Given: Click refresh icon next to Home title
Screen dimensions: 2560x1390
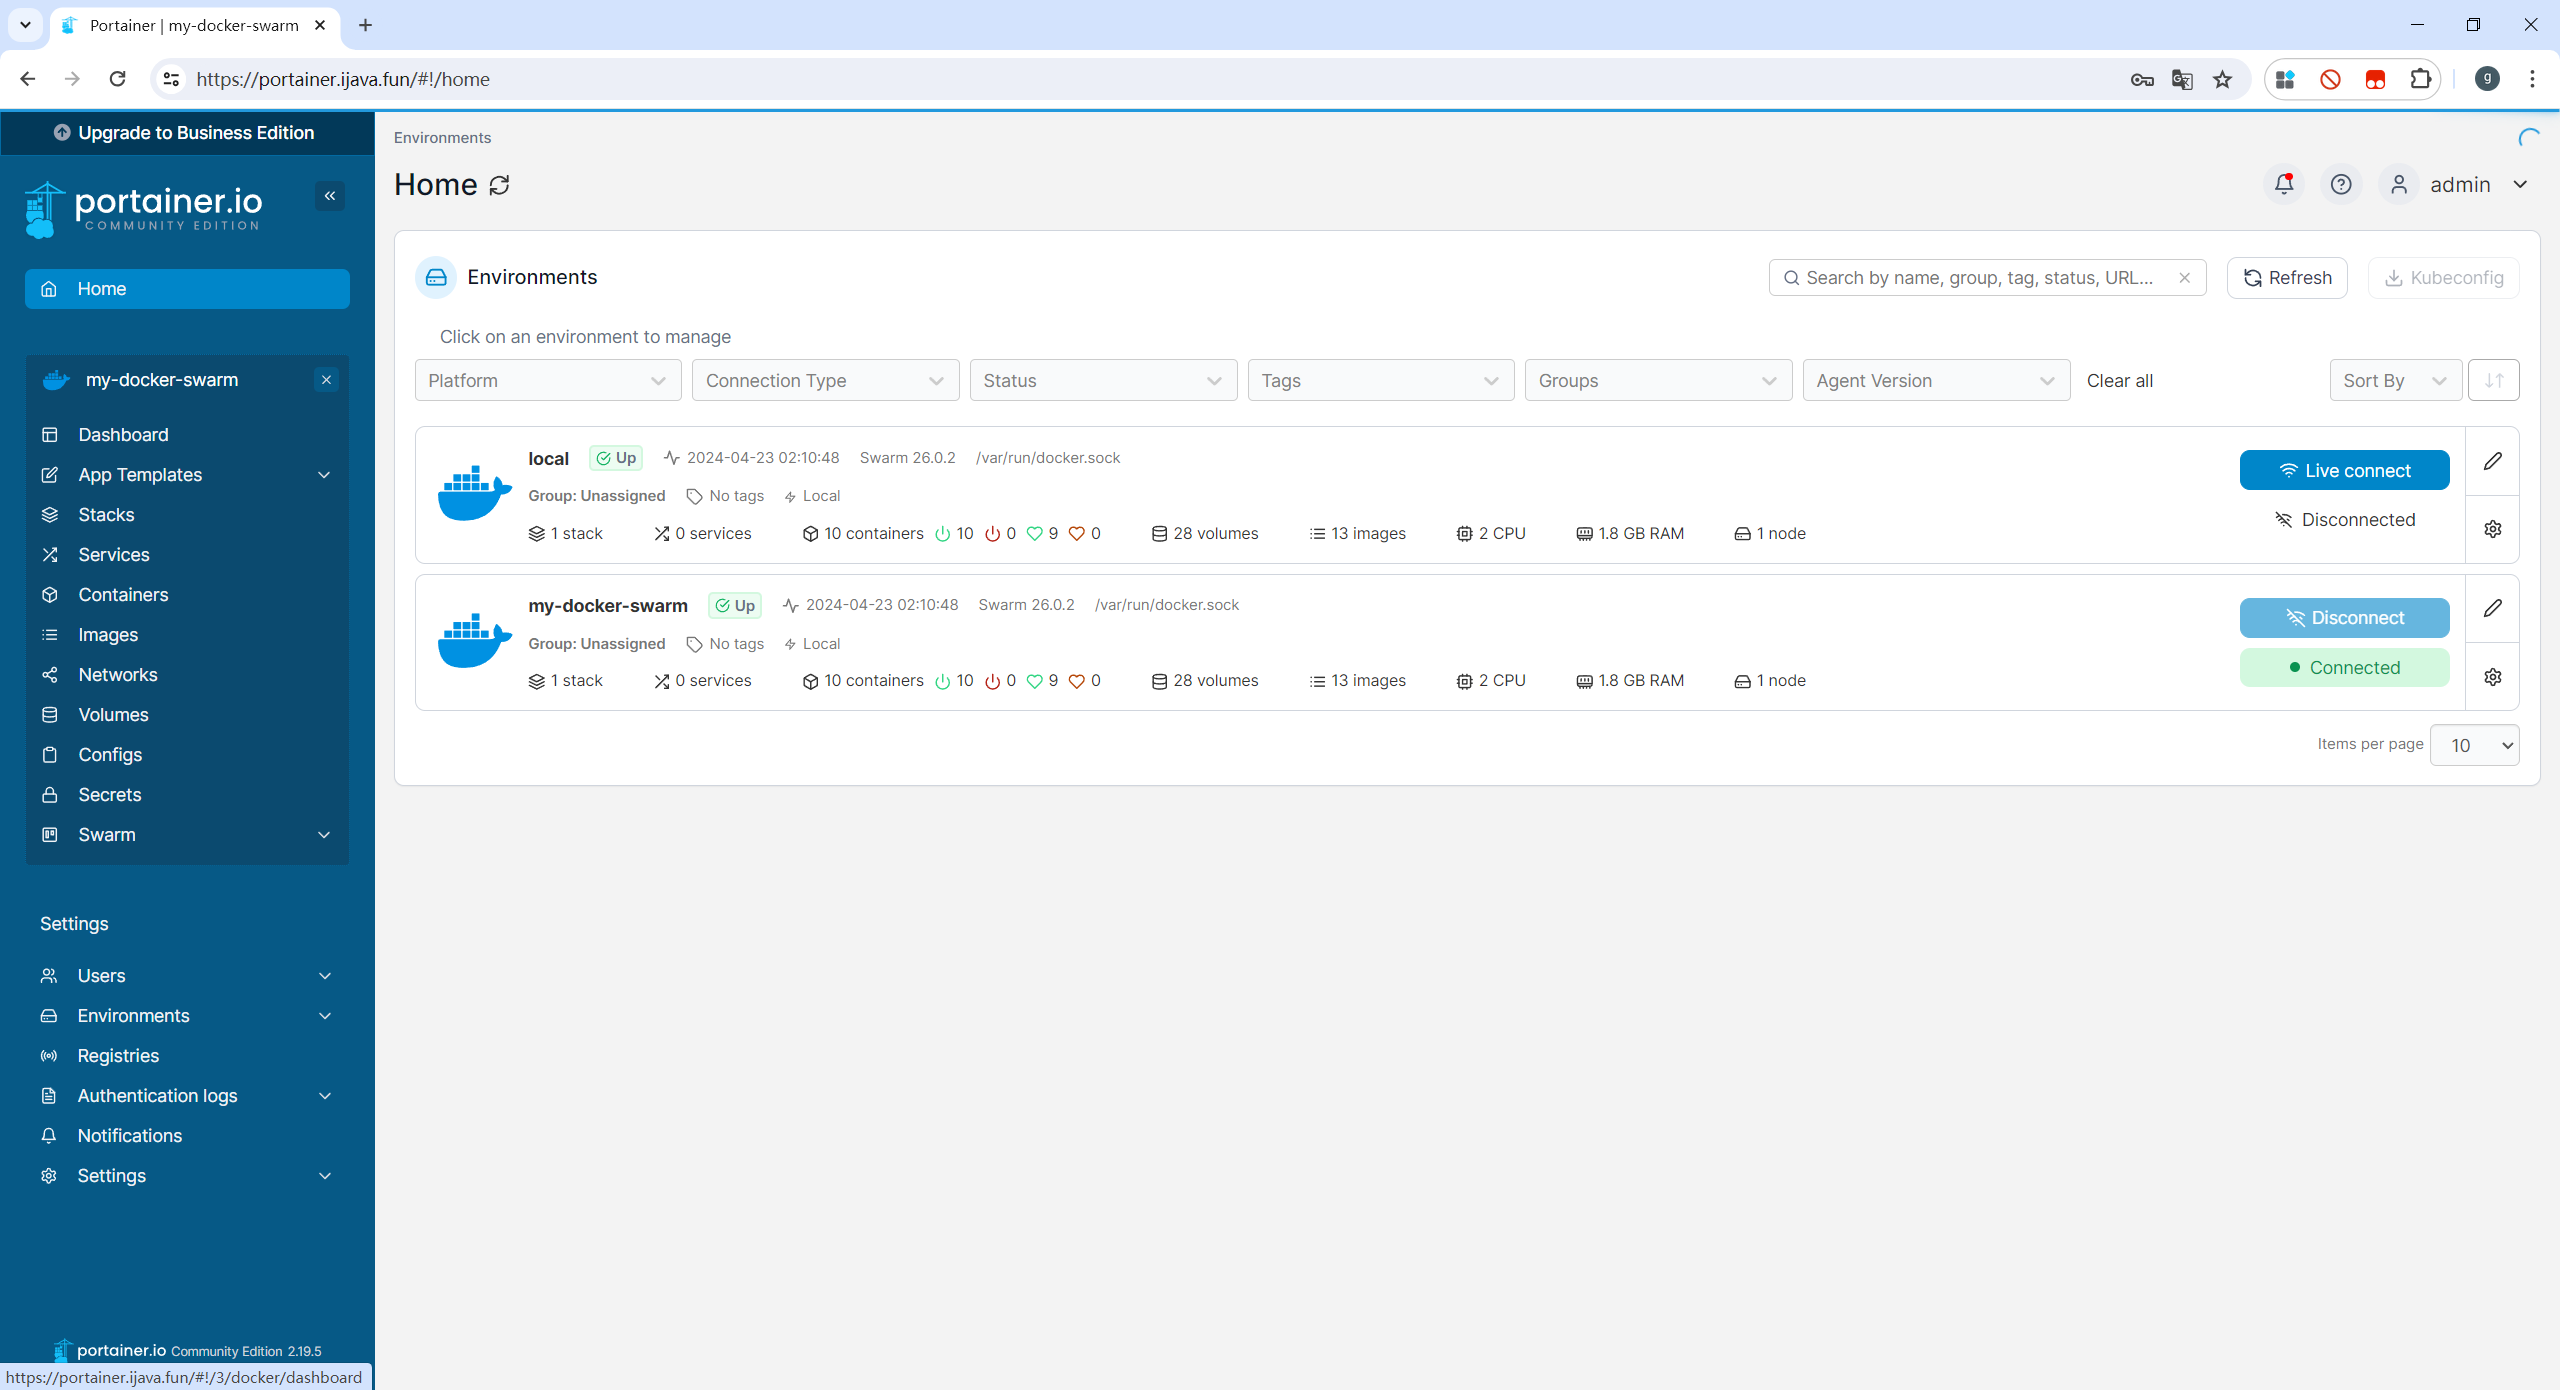Looking at the screenshot, I should (x=500, y=185).
